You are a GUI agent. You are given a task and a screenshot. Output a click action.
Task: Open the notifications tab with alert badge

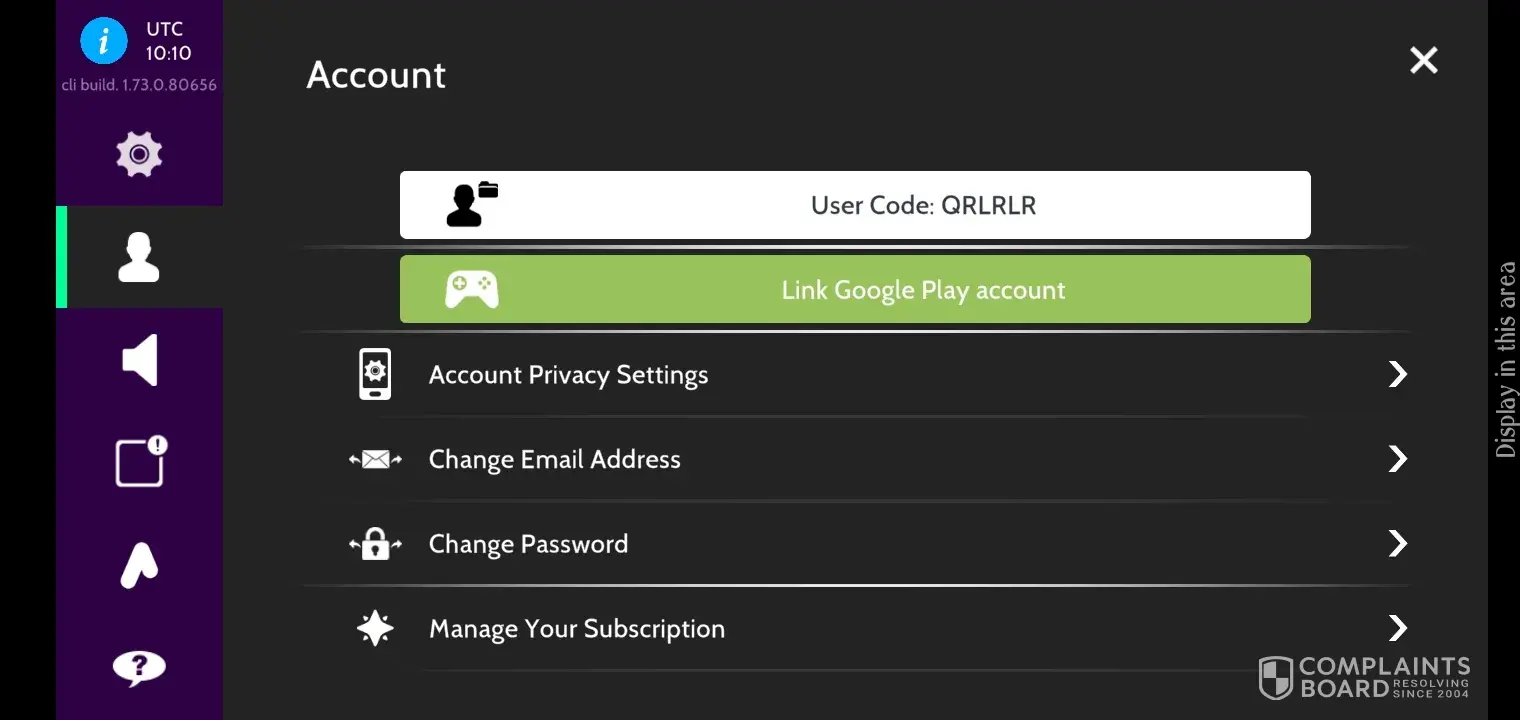(140, 462)
